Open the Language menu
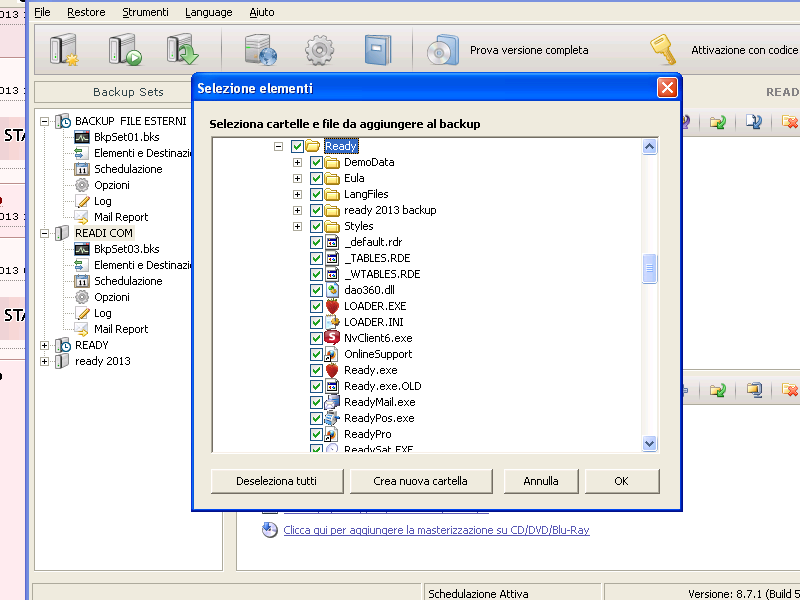This screenshot has width=800, height=600. (209, 12)
